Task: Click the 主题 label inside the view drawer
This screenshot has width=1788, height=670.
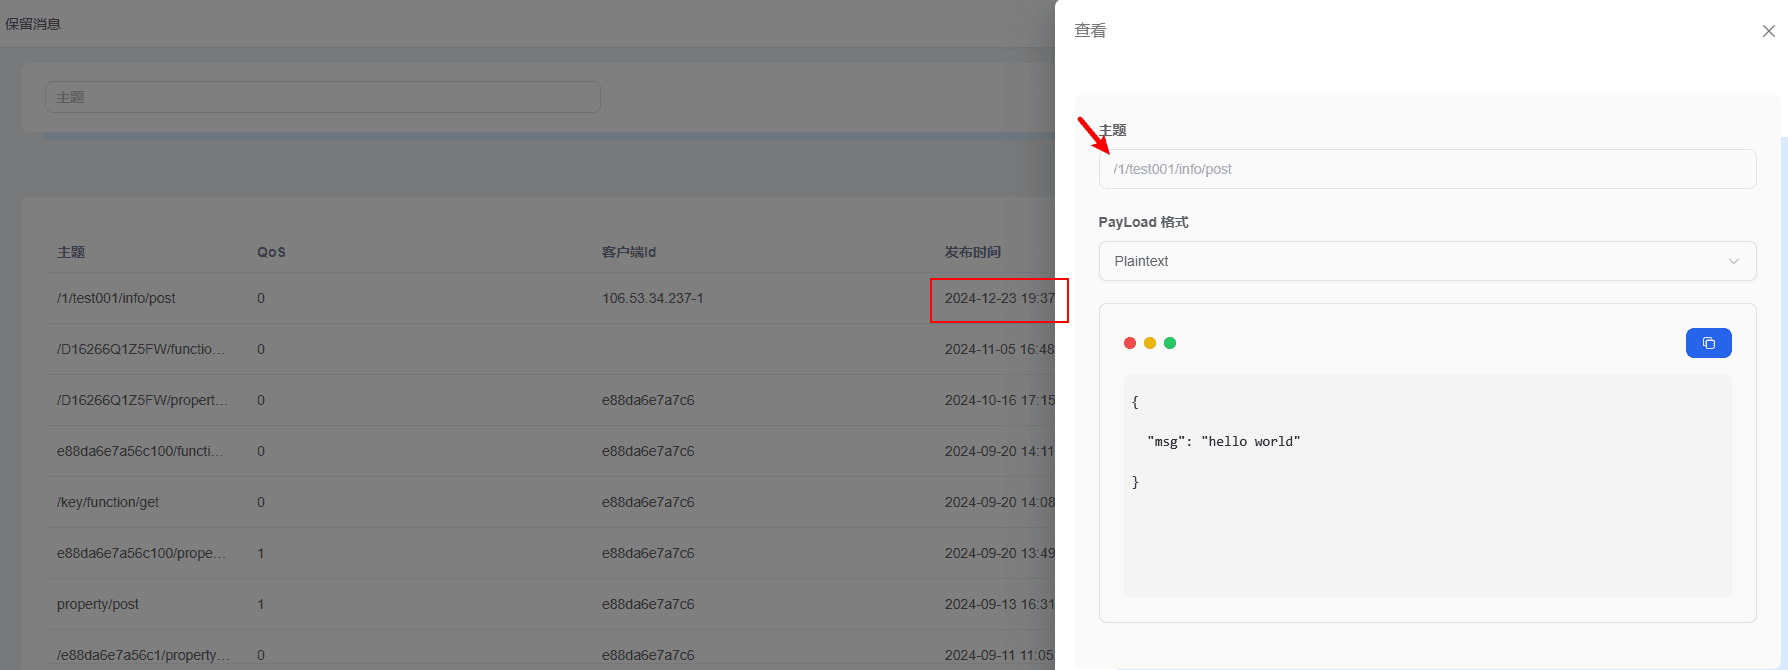Action: [1113, 130]
